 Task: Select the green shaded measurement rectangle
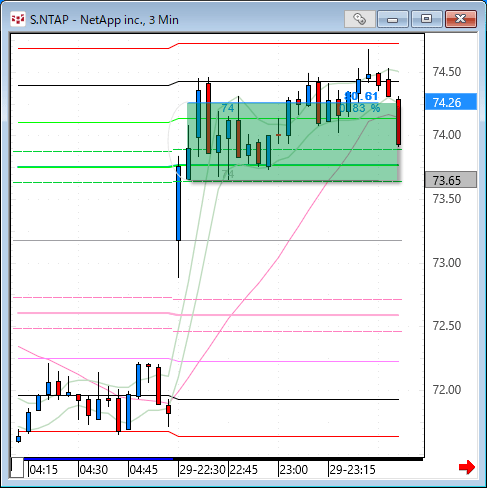coord(293,142)
